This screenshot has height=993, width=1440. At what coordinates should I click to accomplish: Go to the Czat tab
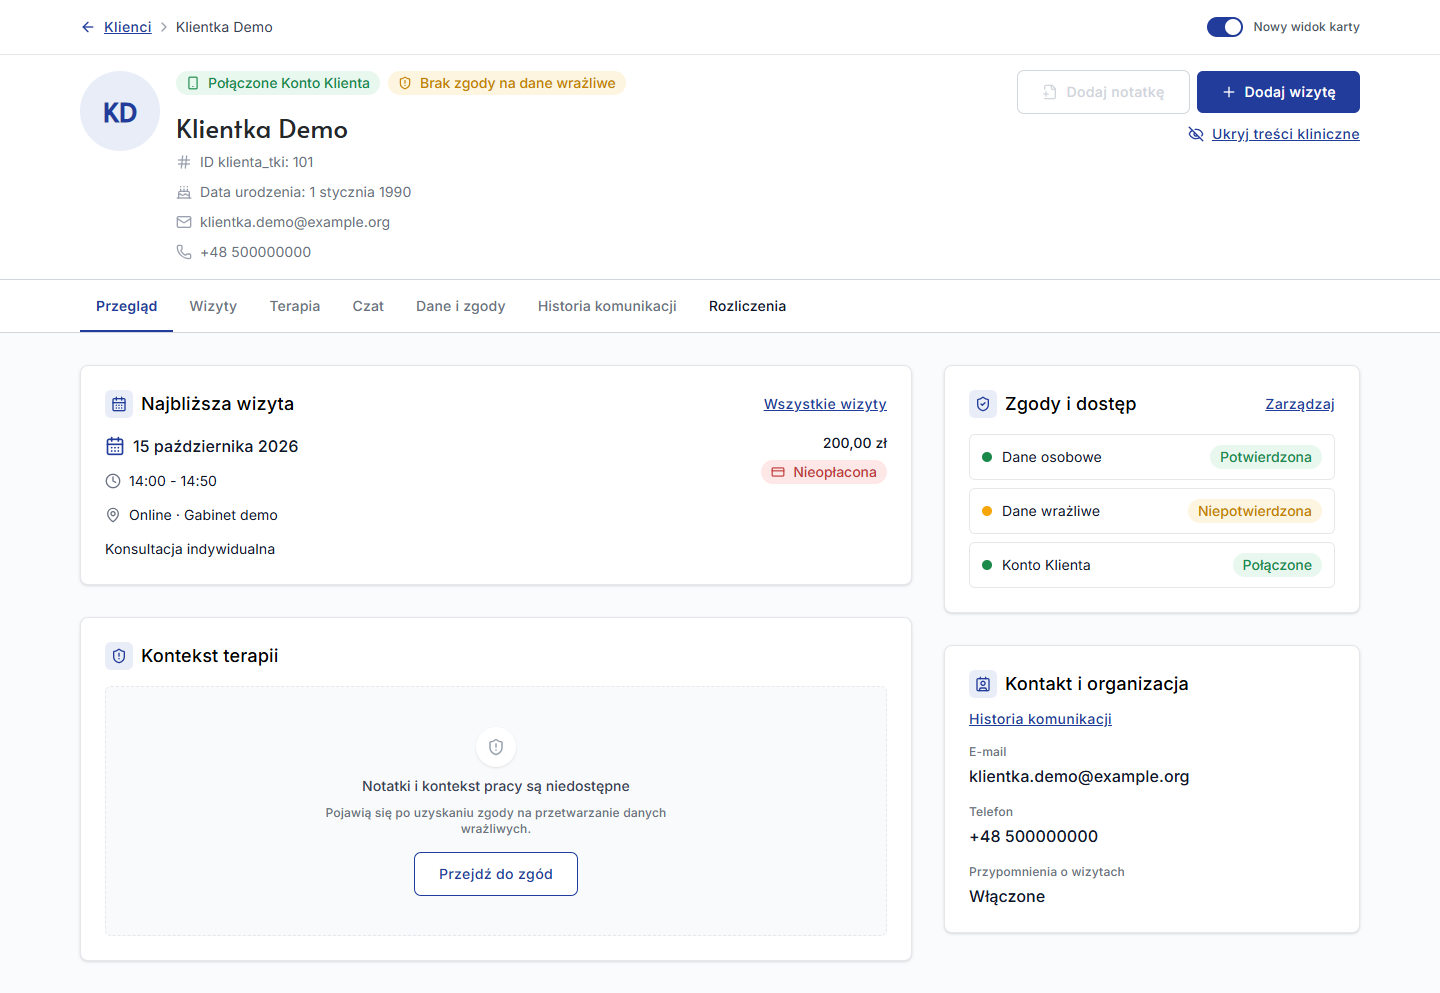click(368, 306)
